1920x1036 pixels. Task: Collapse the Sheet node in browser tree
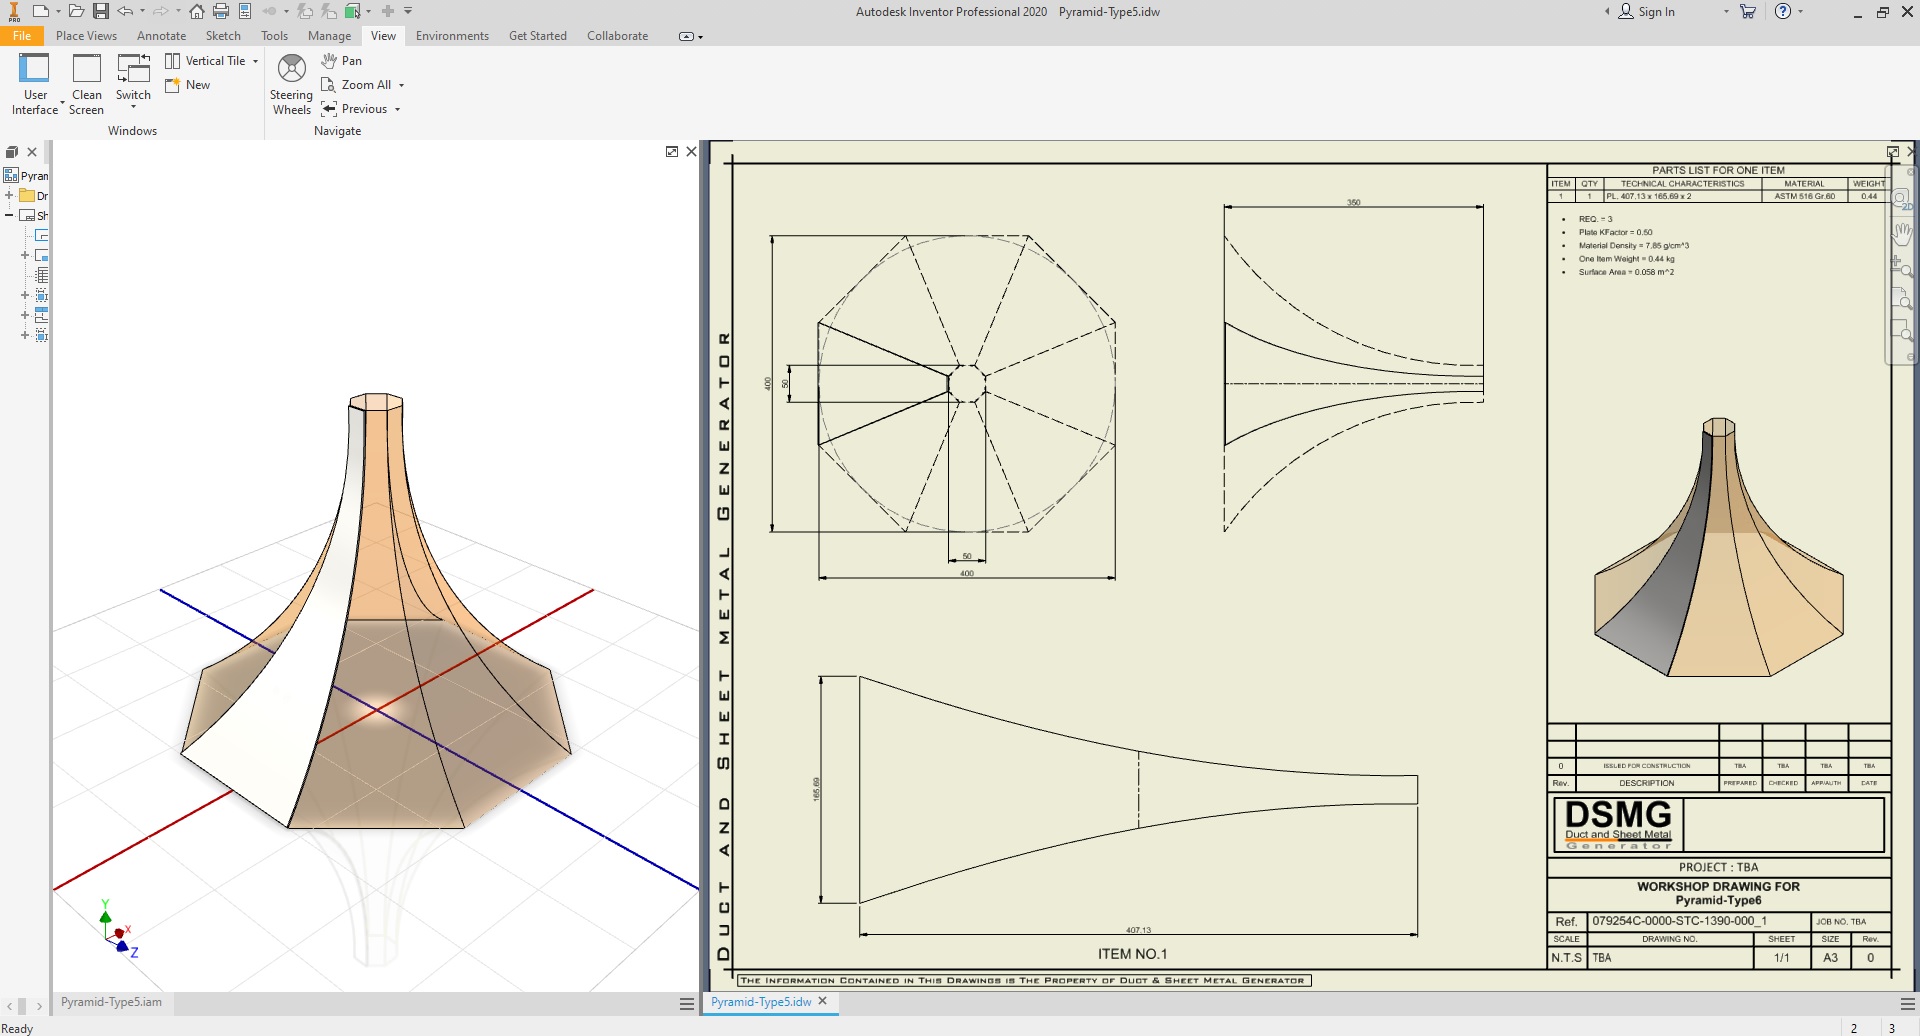click(9, 215)
